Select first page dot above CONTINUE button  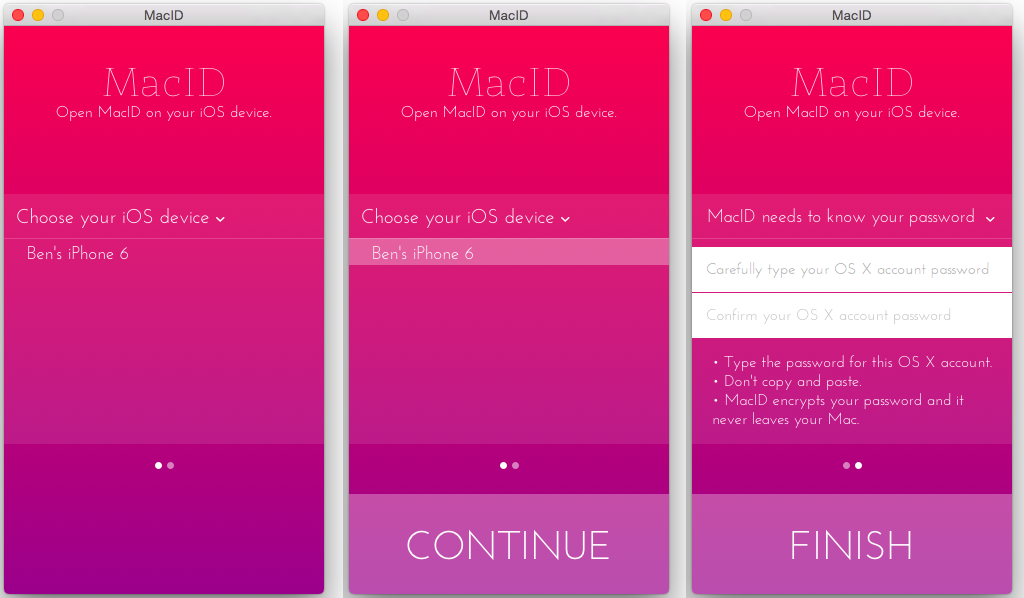coord(503,465)
